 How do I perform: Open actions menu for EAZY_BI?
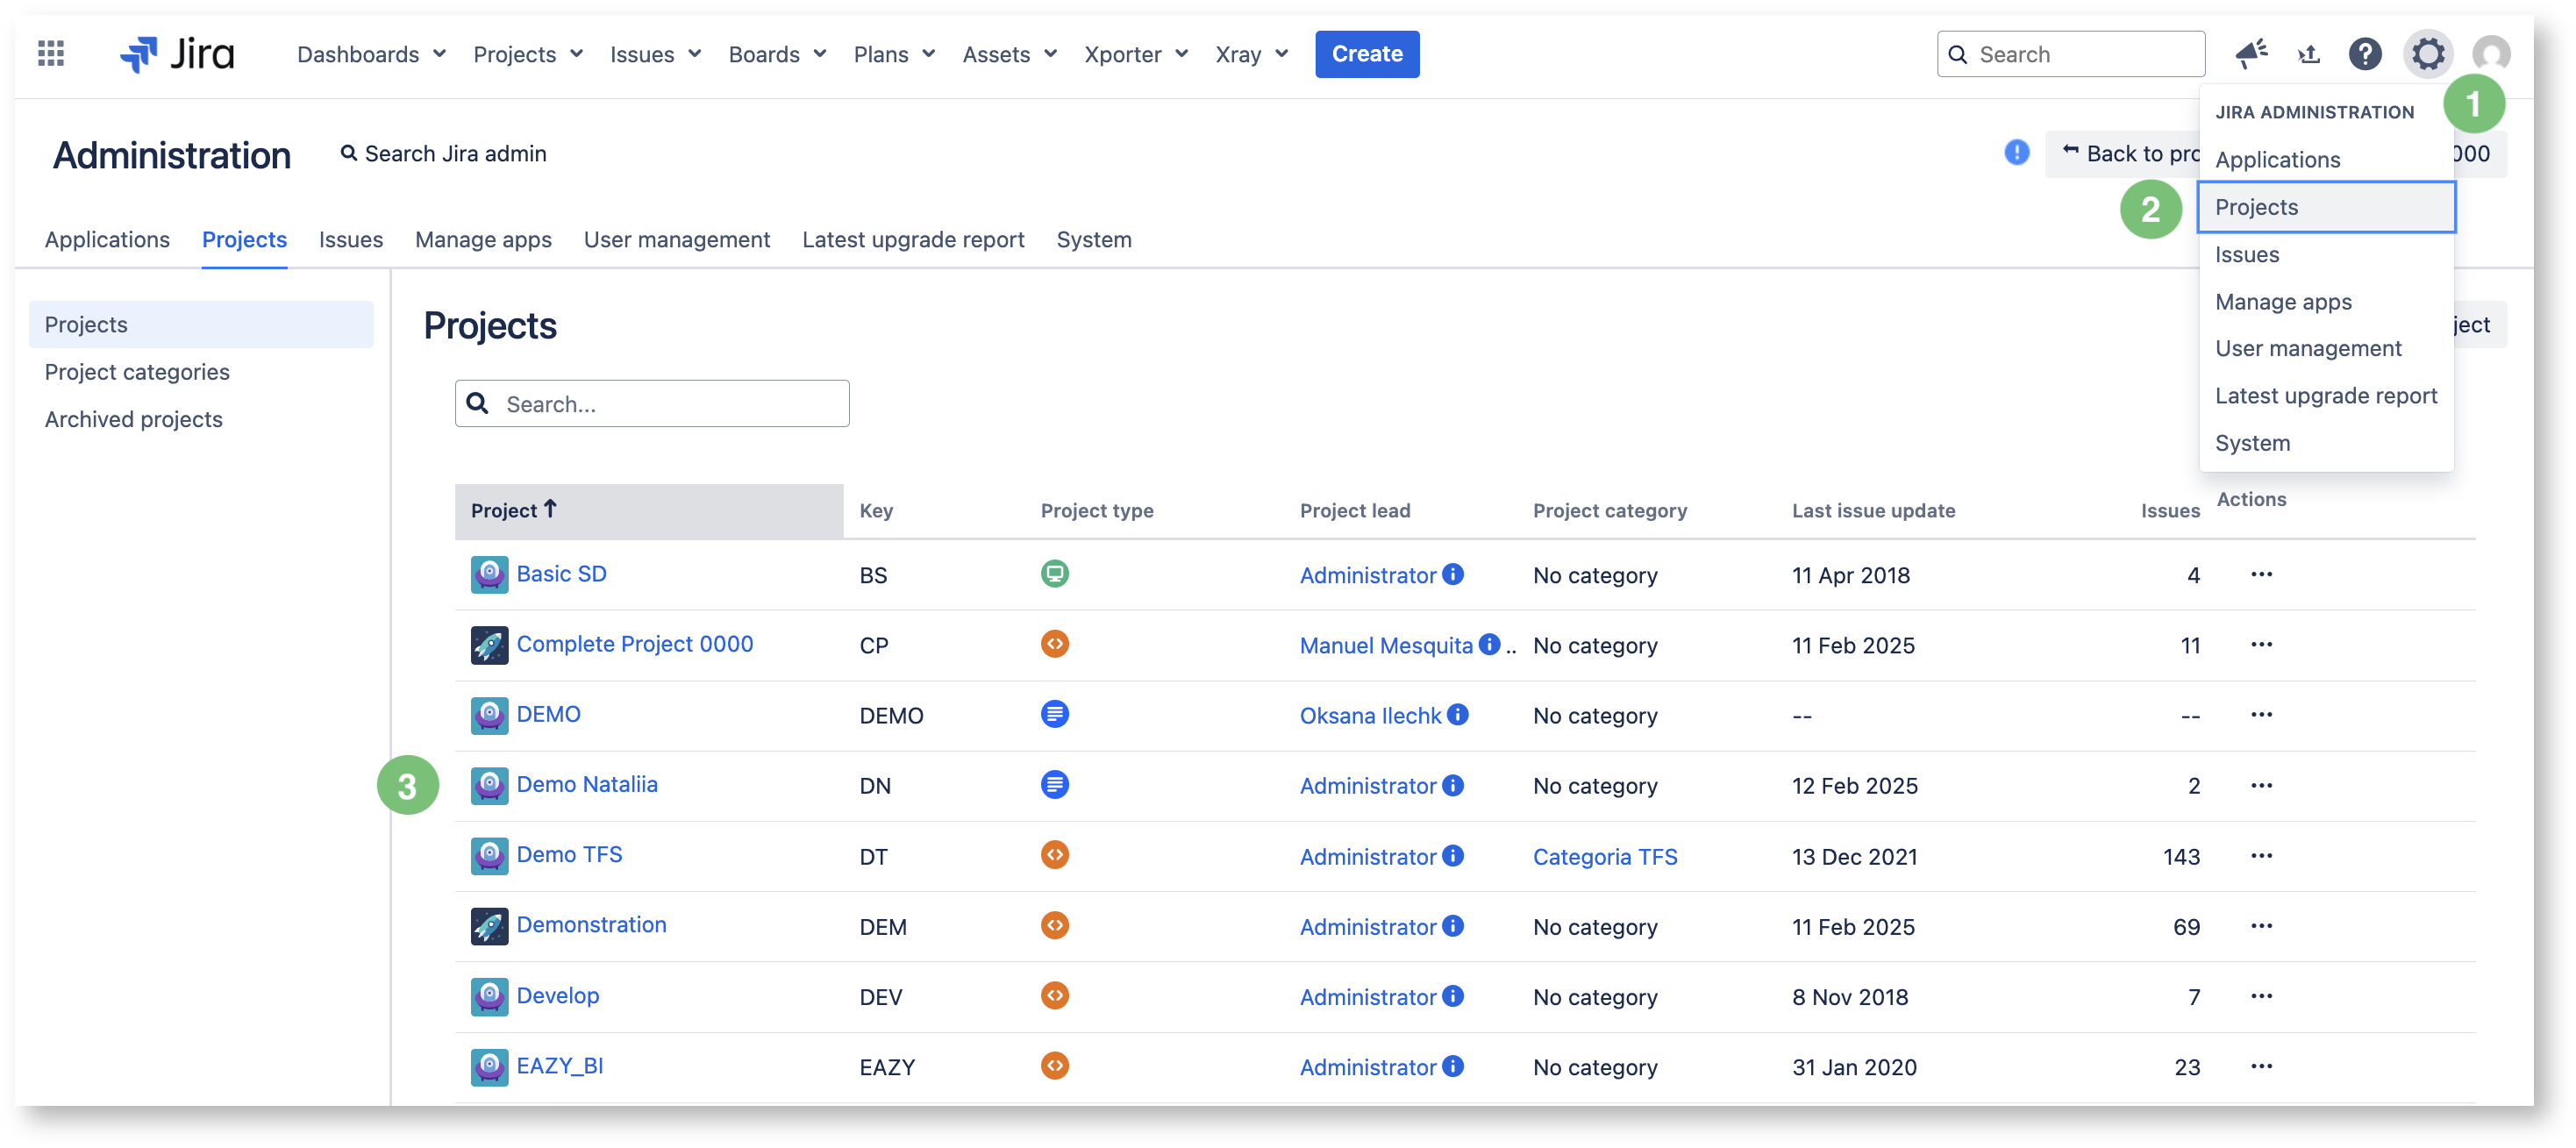(x=2261, y=1066)
